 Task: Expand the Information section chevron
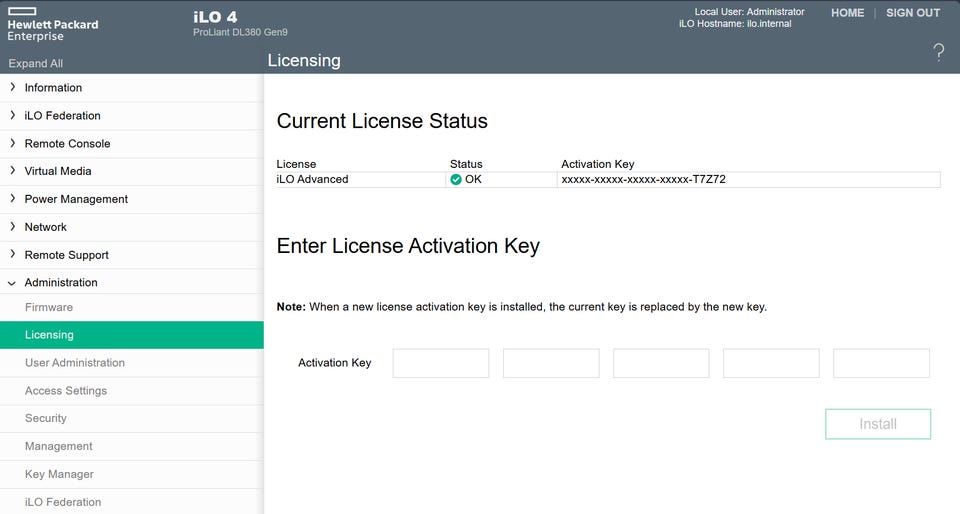(x=12, y=88)
